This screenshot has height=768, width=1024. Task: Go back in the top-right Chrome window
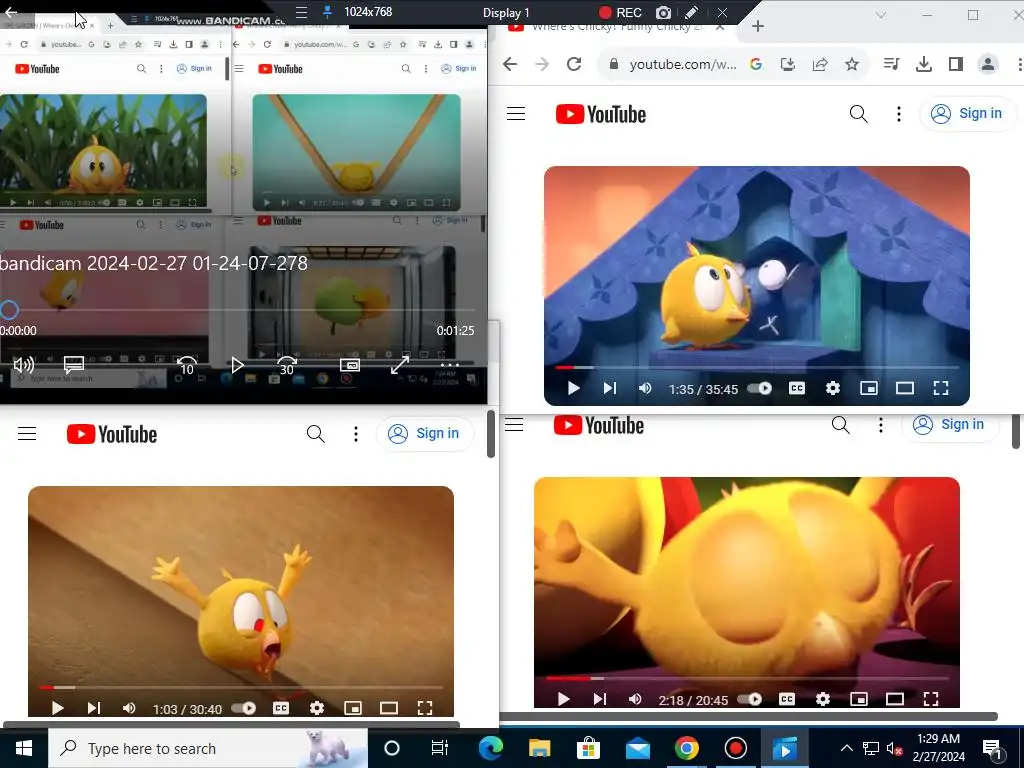510,64
